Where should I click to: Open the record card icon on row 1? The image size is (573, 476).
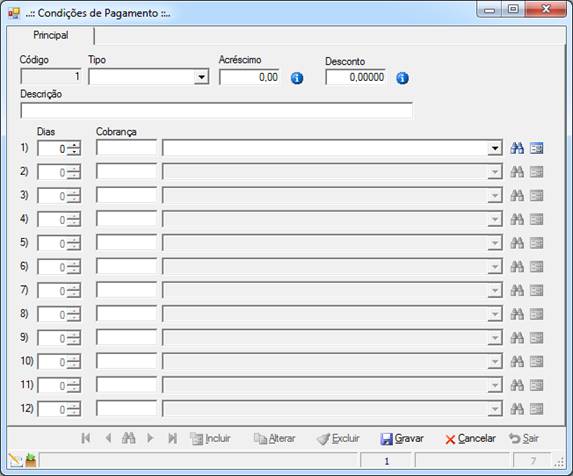[536, 148]
